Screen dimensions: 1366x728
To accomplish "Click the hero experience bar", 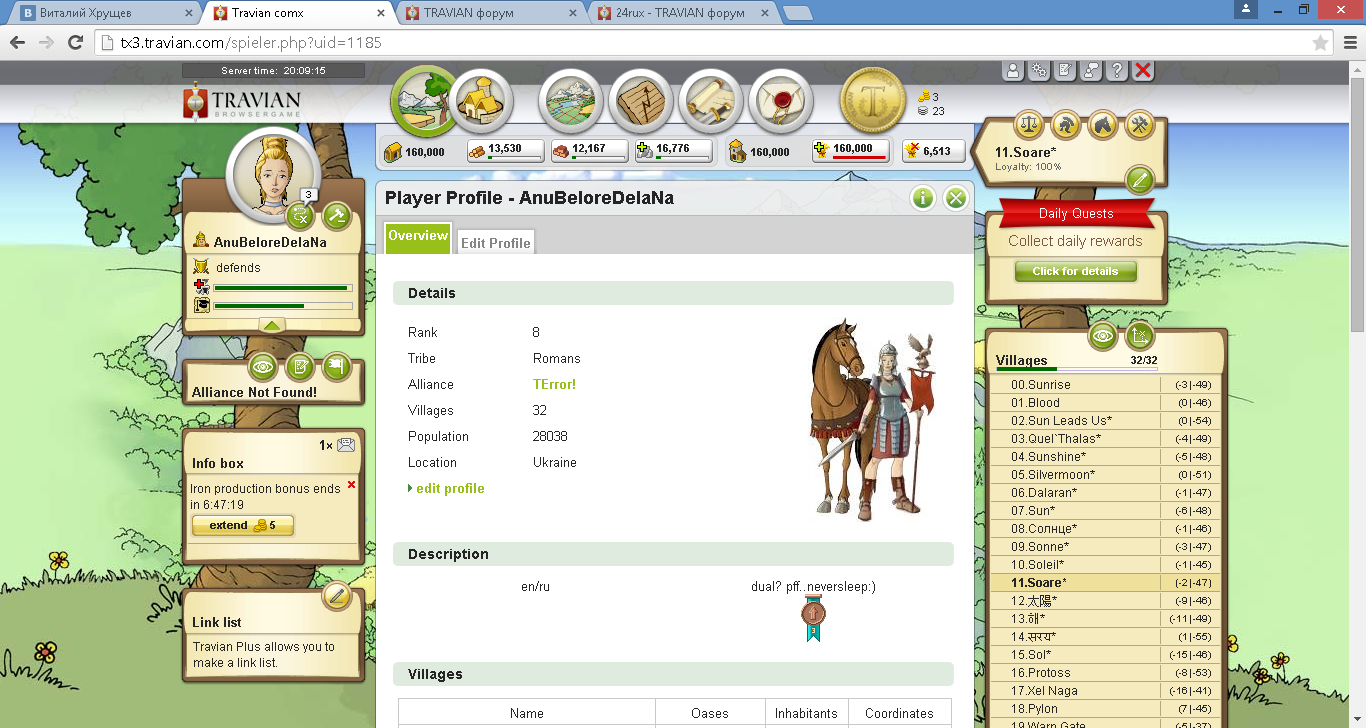I will [x=283, y=305].
